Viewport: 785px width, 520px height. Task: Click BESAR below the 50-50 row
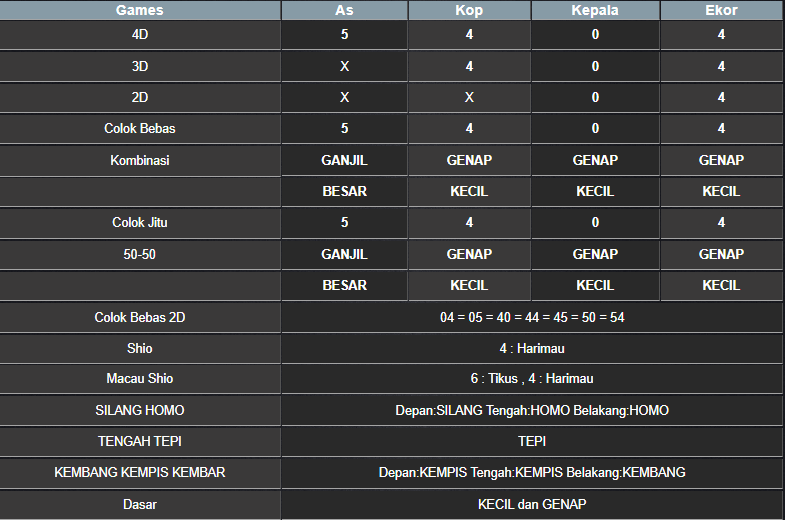(344, 285)
